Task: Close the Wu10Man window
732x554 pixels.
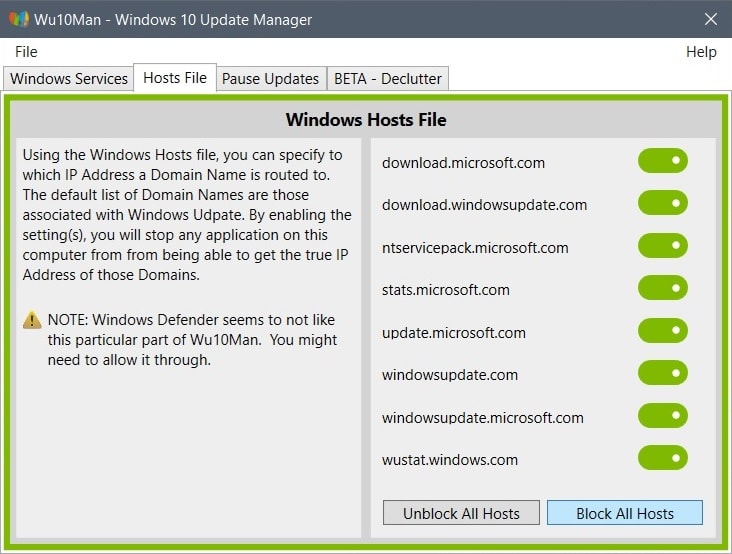Action: (x=711, y=19)
